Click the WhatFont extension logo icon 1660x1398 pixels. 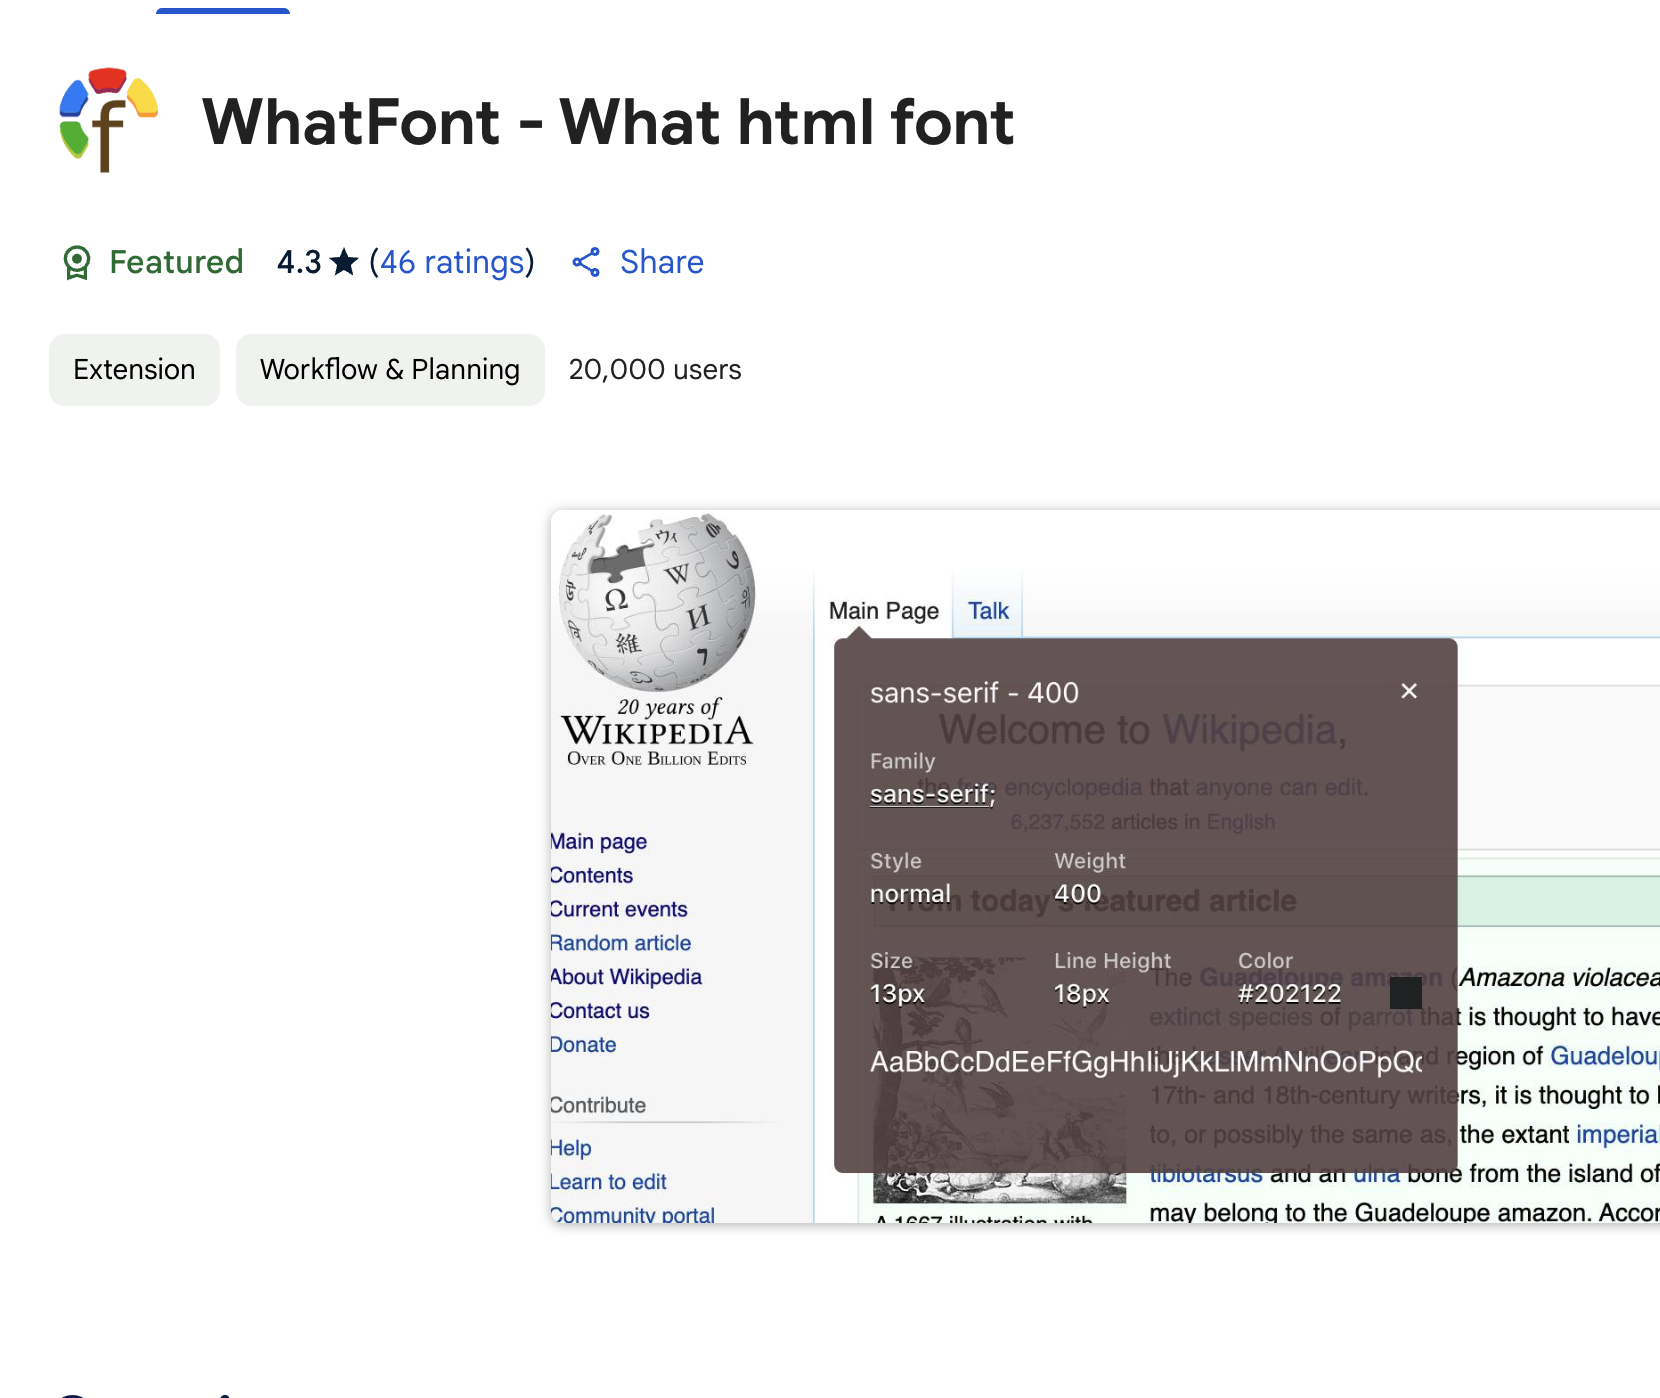[x=108, y=120]
